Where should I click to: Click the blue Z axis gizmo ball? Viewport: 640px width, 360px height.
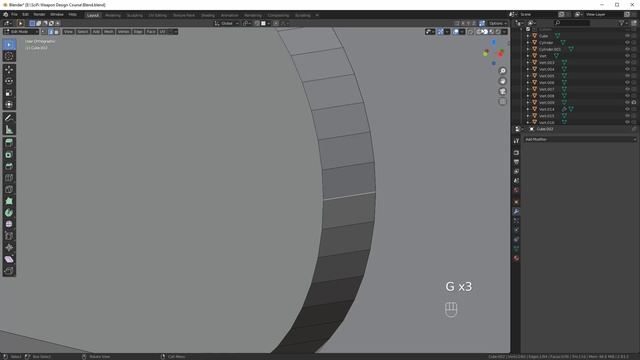pyautogui.click(x=493, y=42)
